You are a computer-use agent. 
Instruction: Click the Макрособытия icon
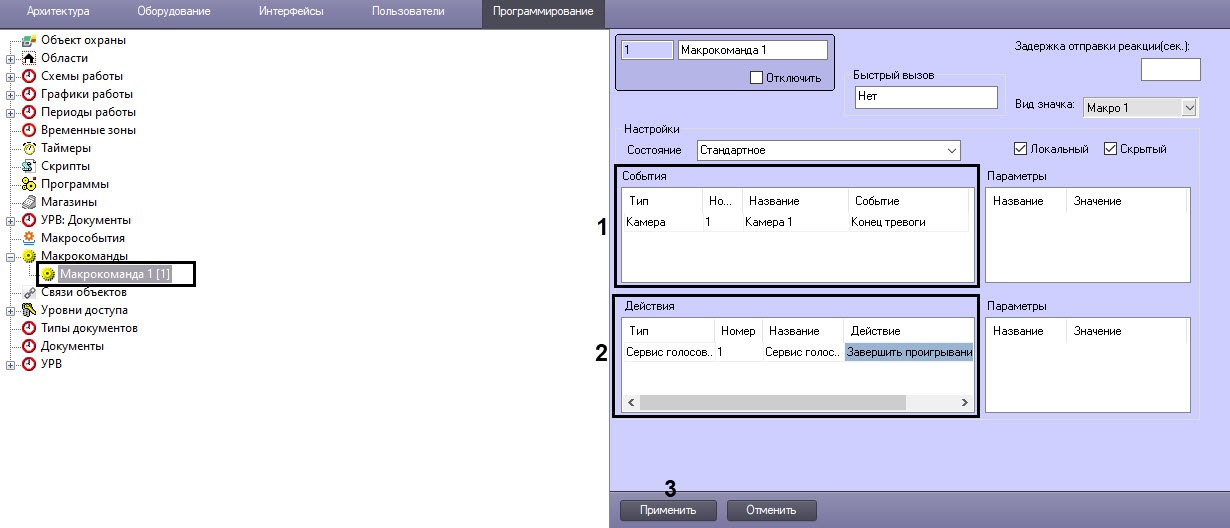pos(29,238)
